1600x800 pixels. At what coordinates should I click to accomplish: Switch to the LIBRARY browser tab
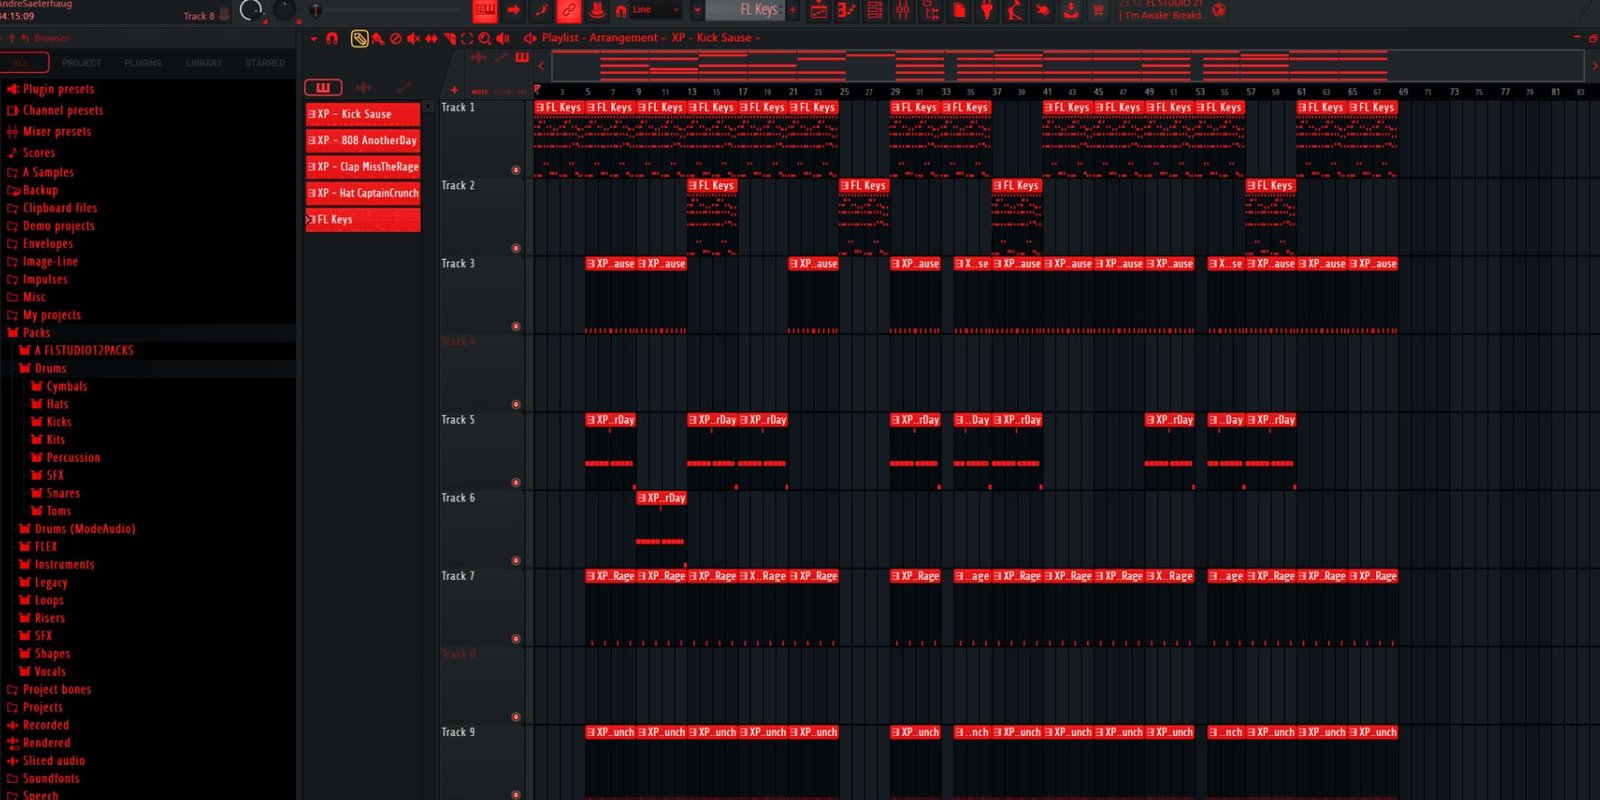[x=204, y=63]
